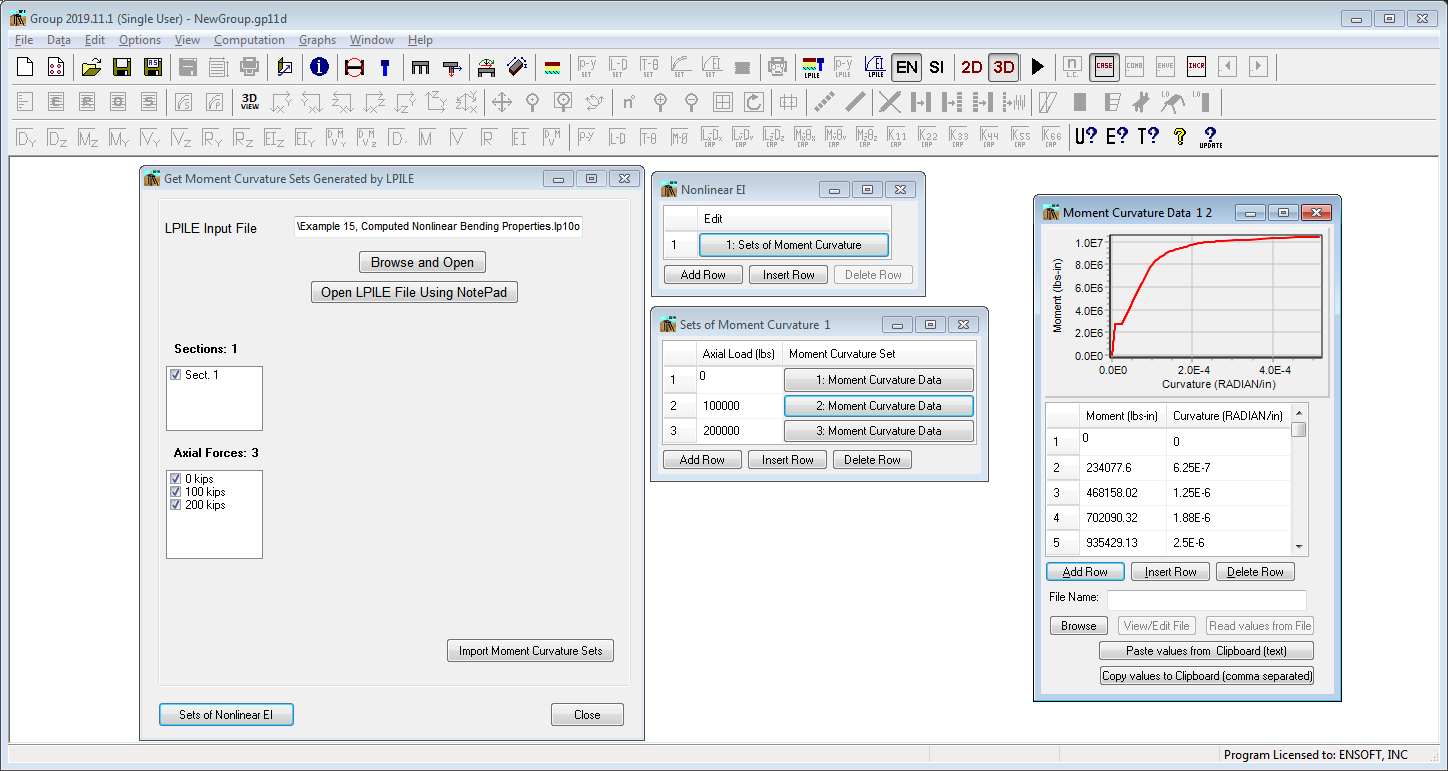Switch units to SI
Screen dimensions: 1448x771
click(x=937, y=67)
